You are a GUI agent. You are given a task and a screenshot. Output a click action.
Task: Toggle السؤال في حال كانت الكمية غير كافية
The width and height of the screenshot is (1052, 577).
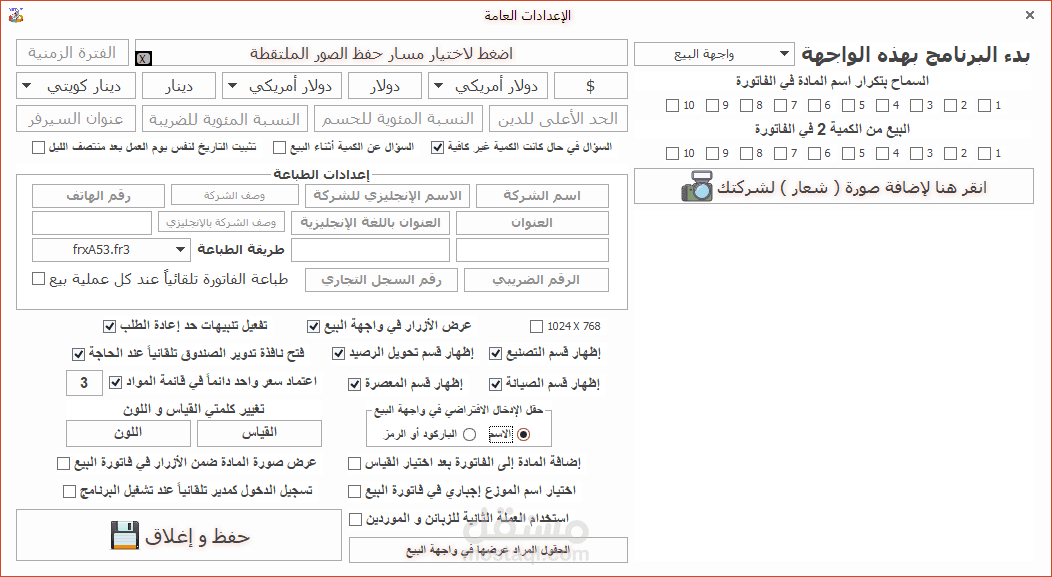coord(437,147)
